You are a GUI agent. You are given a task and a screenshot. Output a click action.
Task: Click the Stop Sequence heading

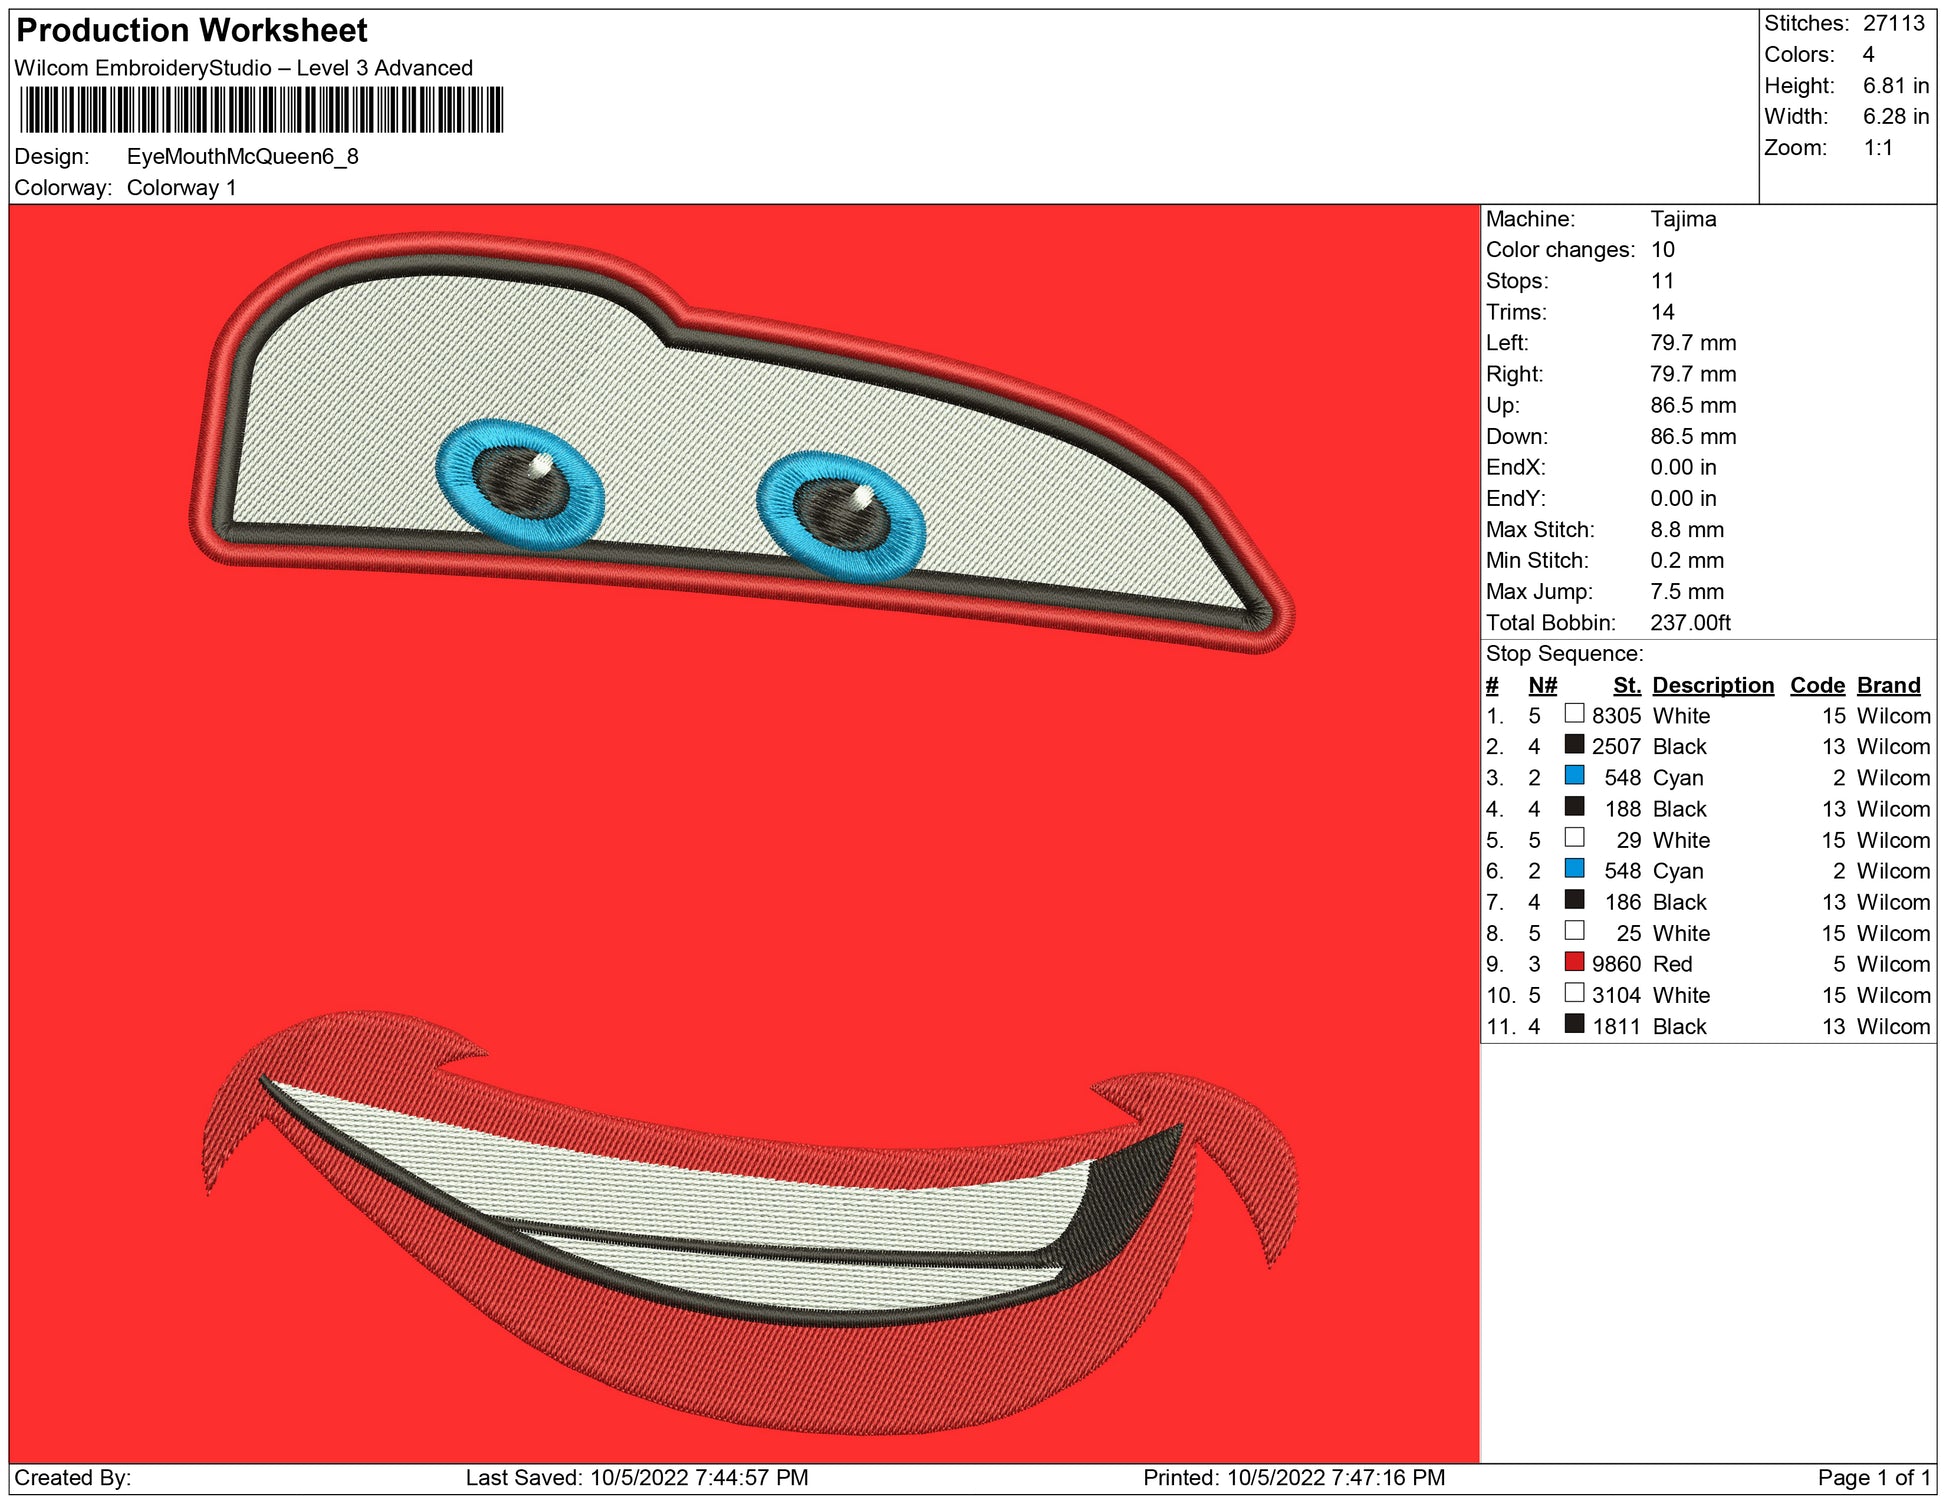tap(1564, 654)
